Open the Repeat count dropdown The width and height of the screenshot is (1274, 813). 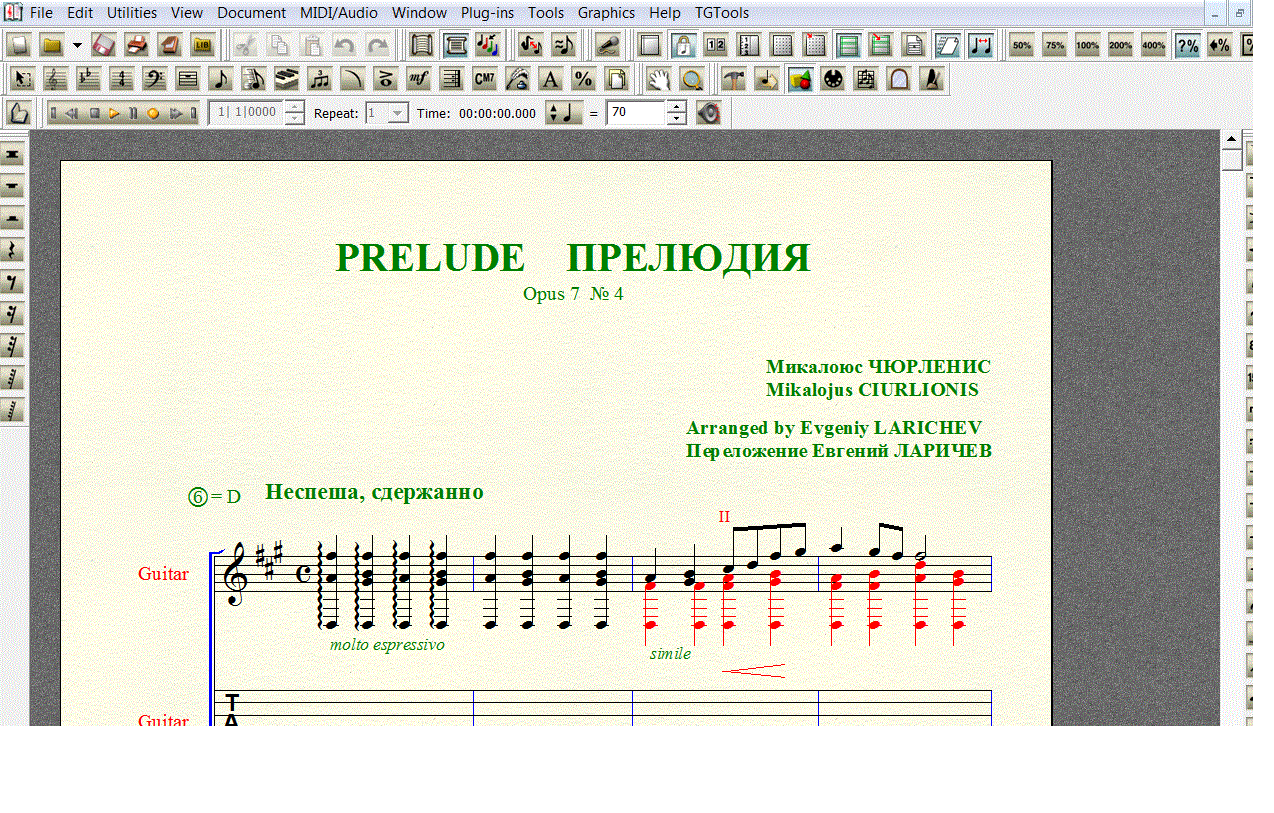[397, 113]
